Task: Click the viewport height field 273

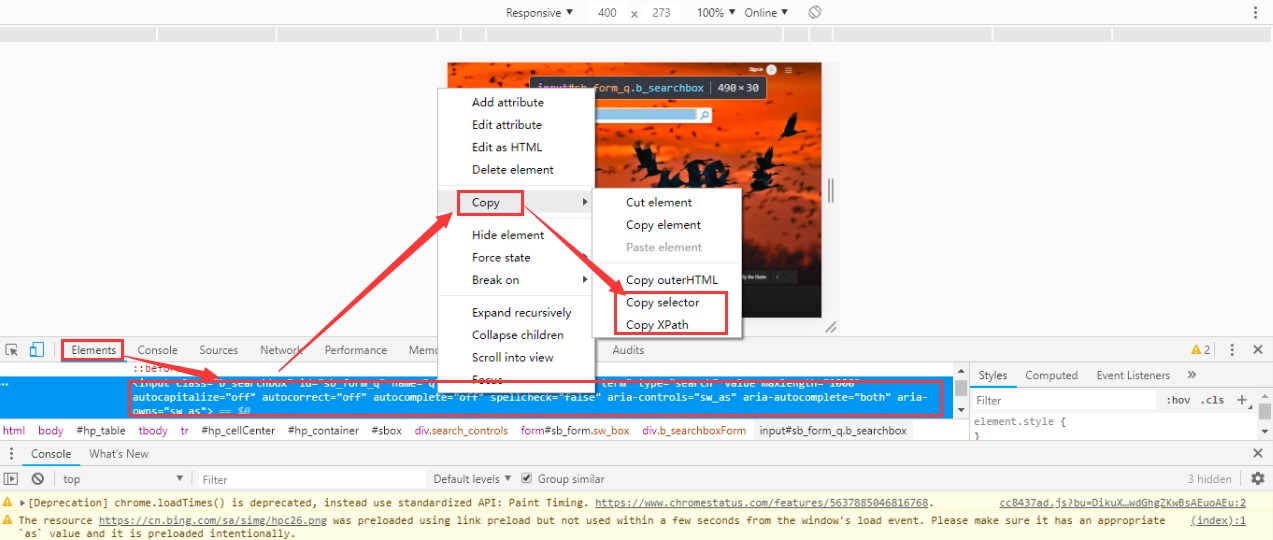Action: pos(660,13)
